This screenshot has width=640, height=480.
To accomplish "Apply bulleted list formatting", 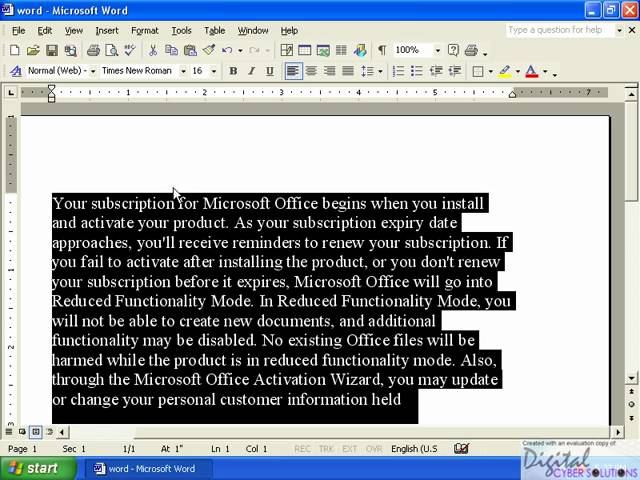I will [x=416, y=71].
